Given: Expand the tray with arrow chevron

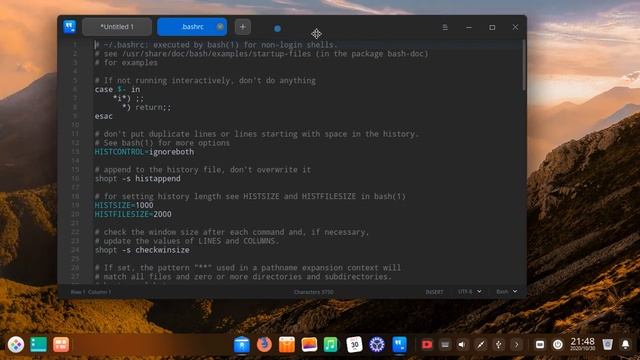Looking at the screenshot, I should click(517, 344).
